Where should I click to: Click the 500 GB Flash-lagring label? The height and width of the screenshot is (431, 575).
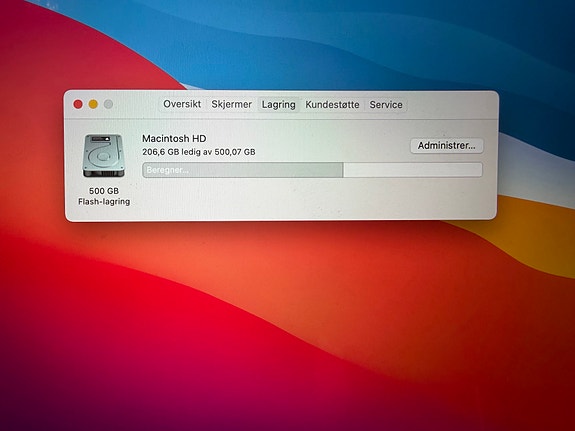coord(104,196)
